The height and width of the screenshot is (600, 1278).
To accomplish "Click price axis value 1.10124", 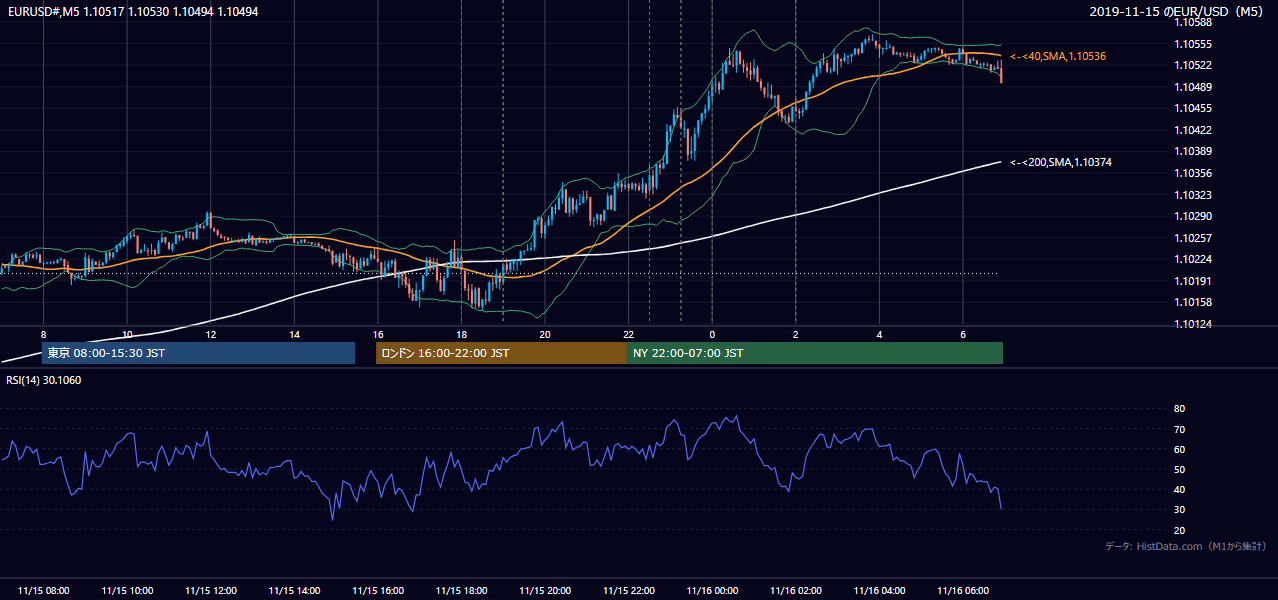I will (x=1193, y=324).
